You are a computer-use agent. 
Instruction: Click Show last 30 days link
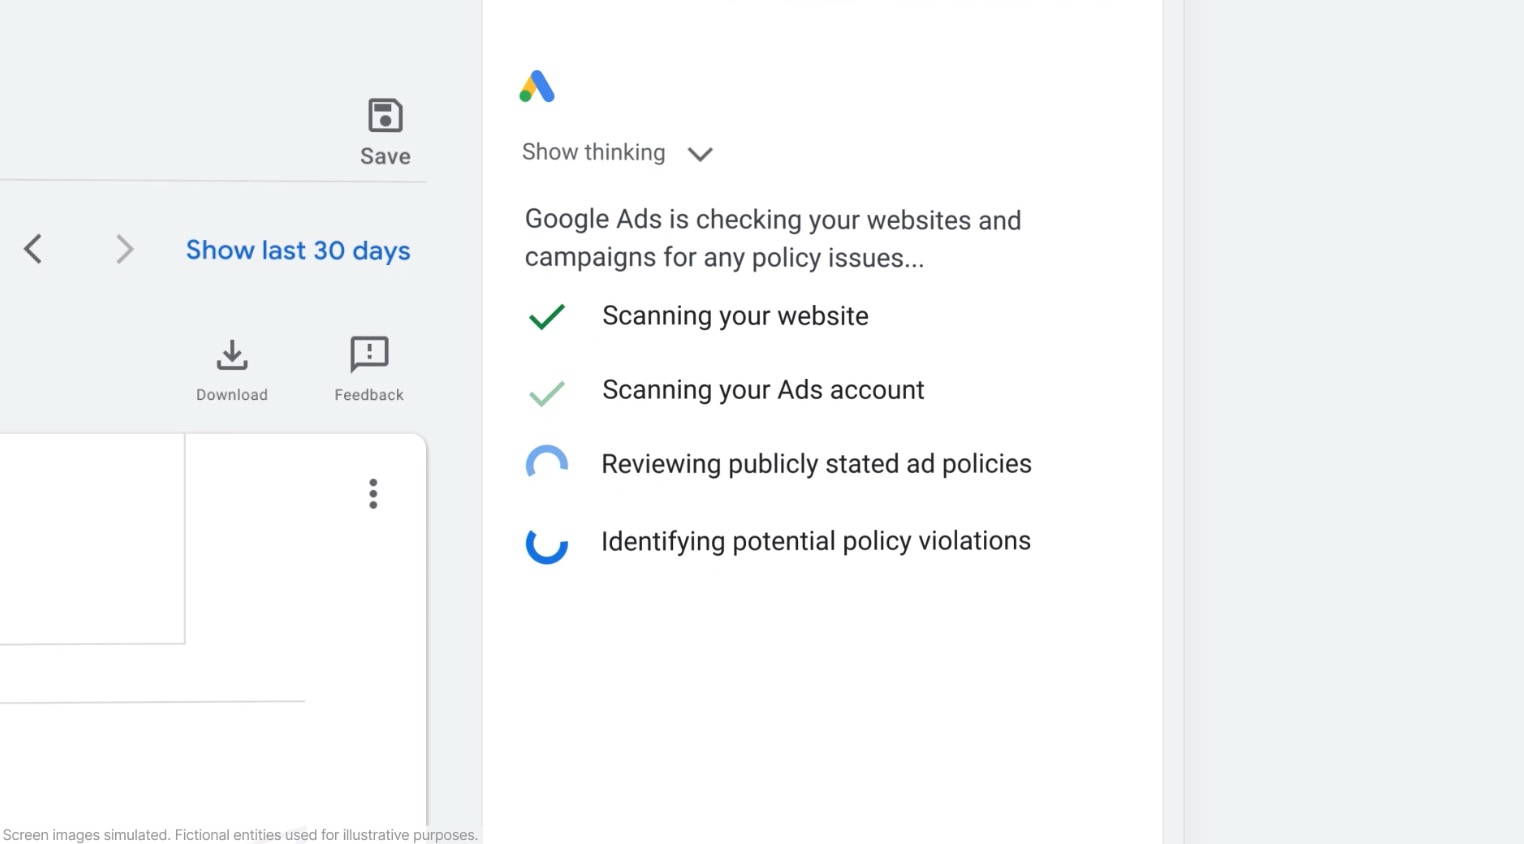[x=298, y=250]
